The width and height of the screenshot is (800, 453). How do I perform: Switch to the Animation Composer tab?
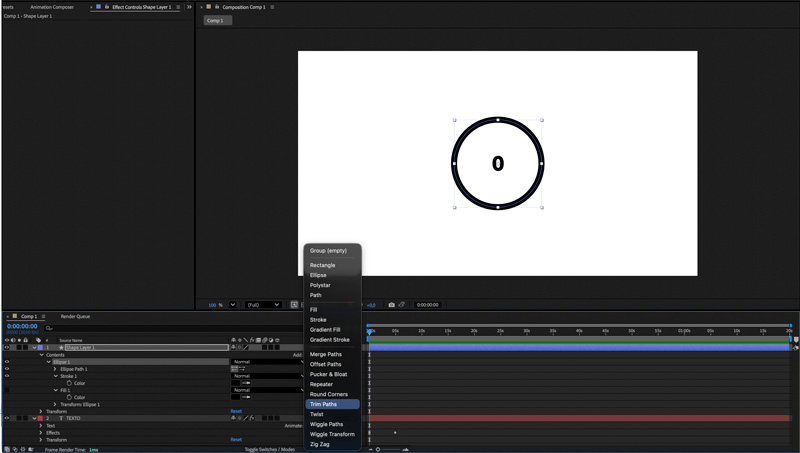pos(52,7)
